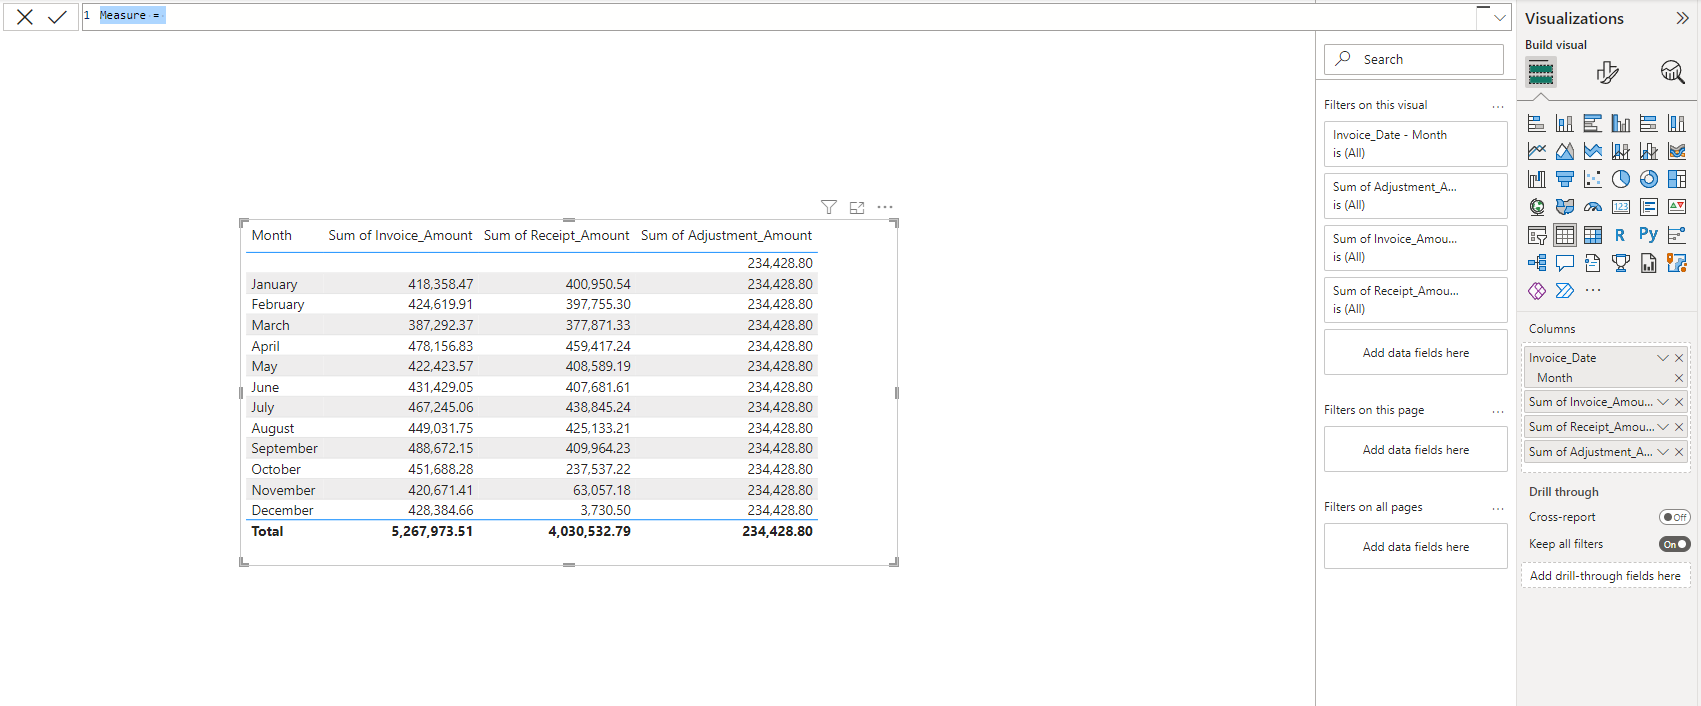This screenshot has width=1701, height=706.
Task: Choose the clustered column chart visual
Action: point(1621,123)
